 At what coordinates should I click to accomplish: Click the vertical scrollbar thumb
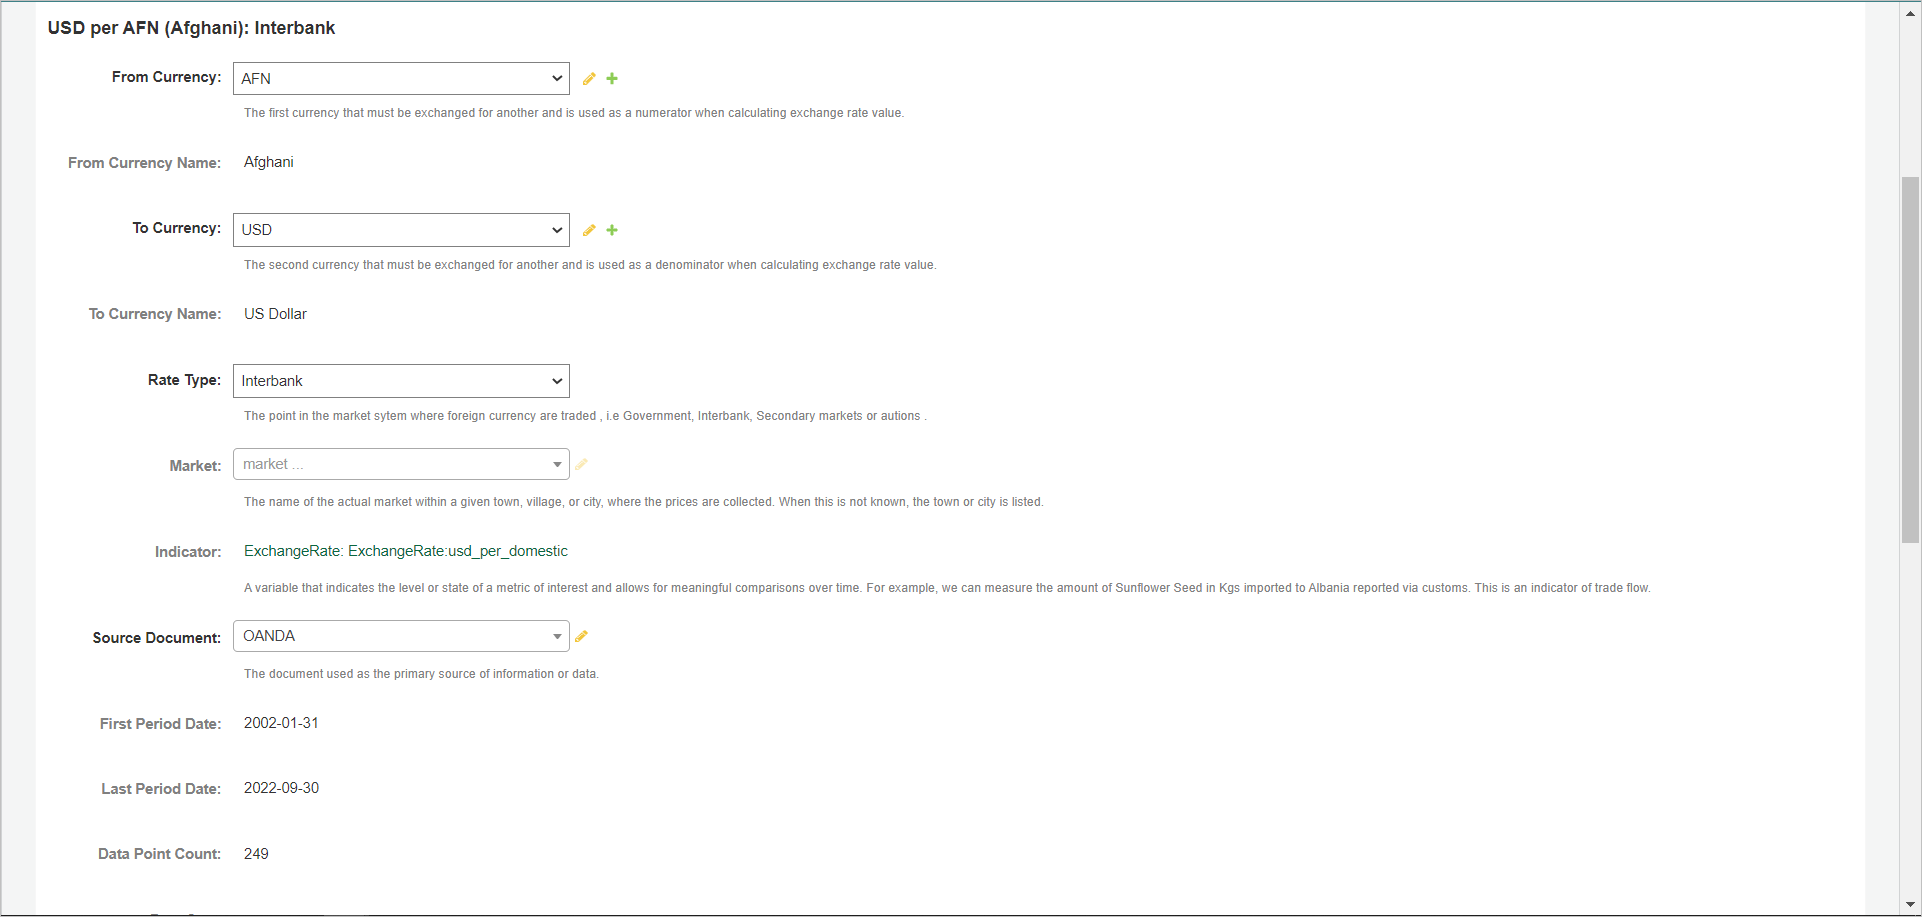point(1910,360)
